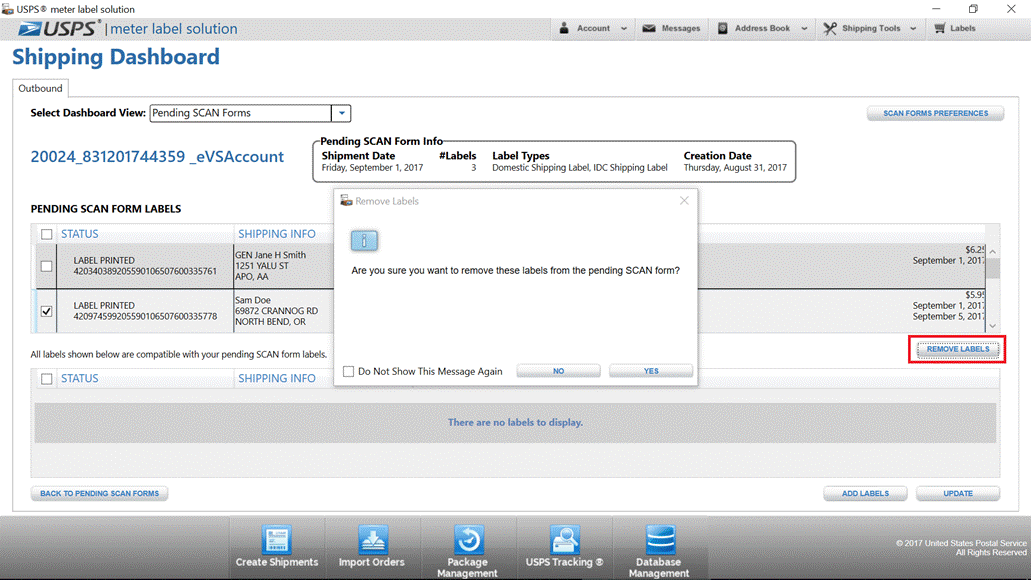Click the 20024_831201744359 _eVSAccount link
This screenshot has height=580, width=1031.
click(157, 157)
